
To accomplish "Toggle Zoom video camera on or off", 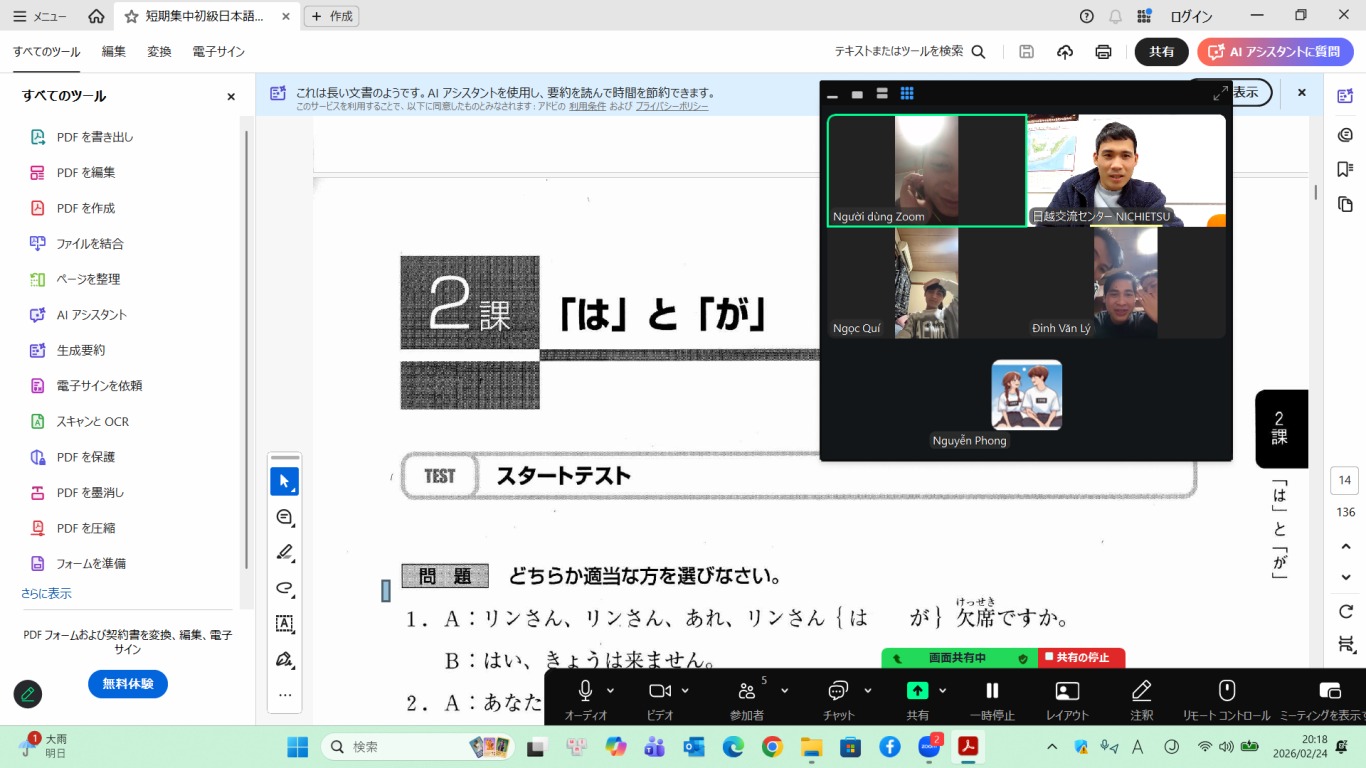I will [659, 691].
